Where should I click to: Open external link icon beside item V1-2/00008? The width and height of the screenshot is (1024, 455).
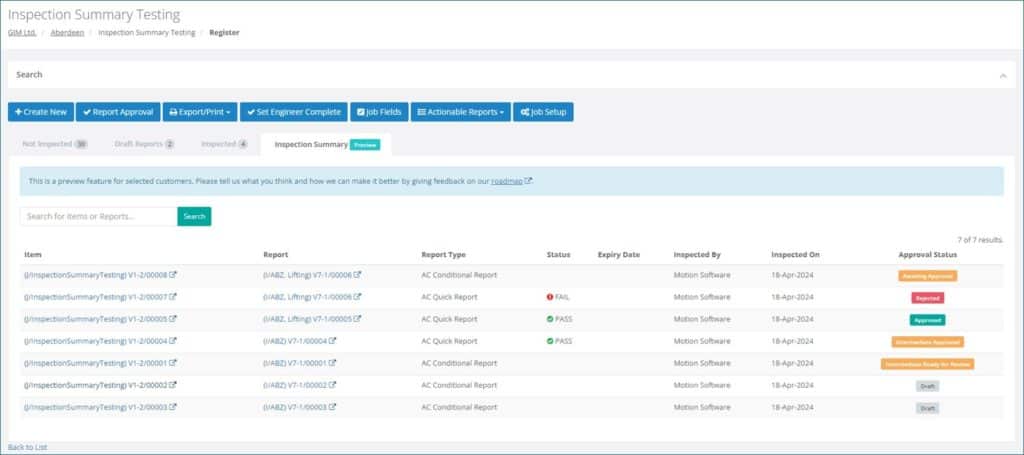pos(173,275)
